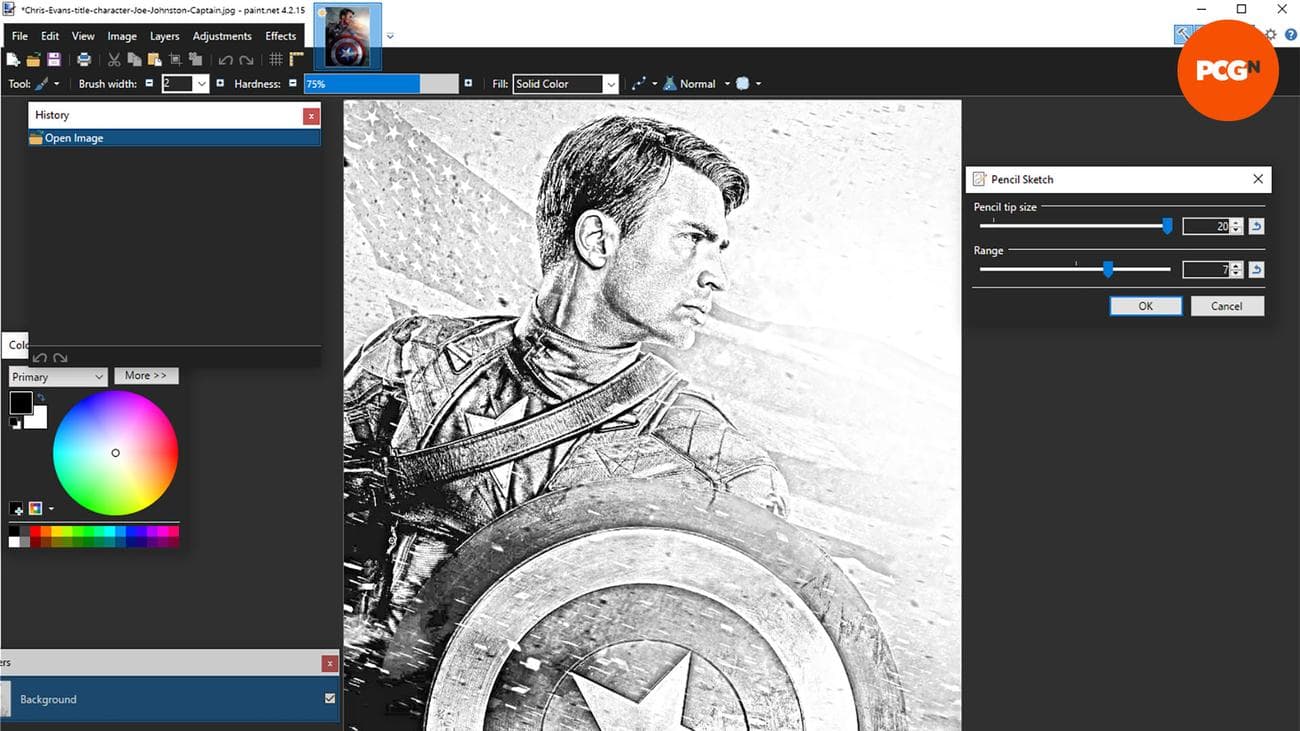Confirm Pencil Sketch with OK button
Viewport: 1300px width, 731px height.
click(1145, 306)
